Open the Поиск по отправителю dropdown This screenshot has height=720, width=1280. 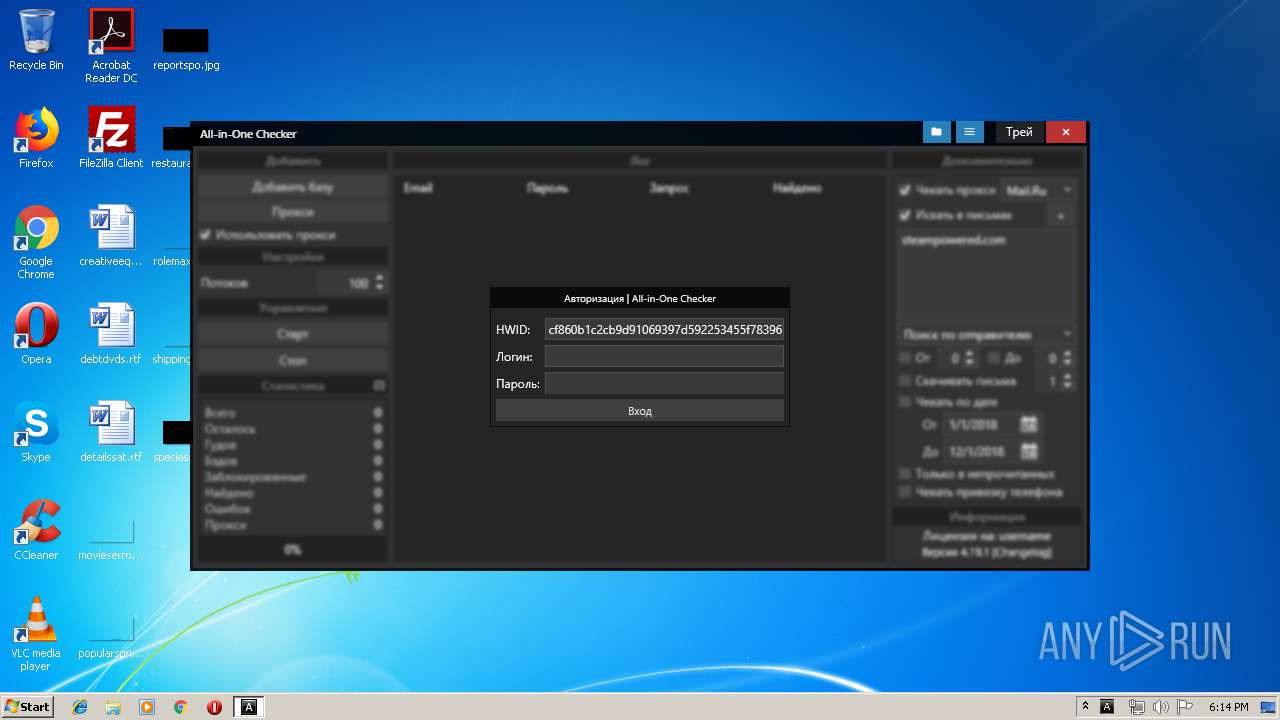pyautogui.click(x=987, y=334)
